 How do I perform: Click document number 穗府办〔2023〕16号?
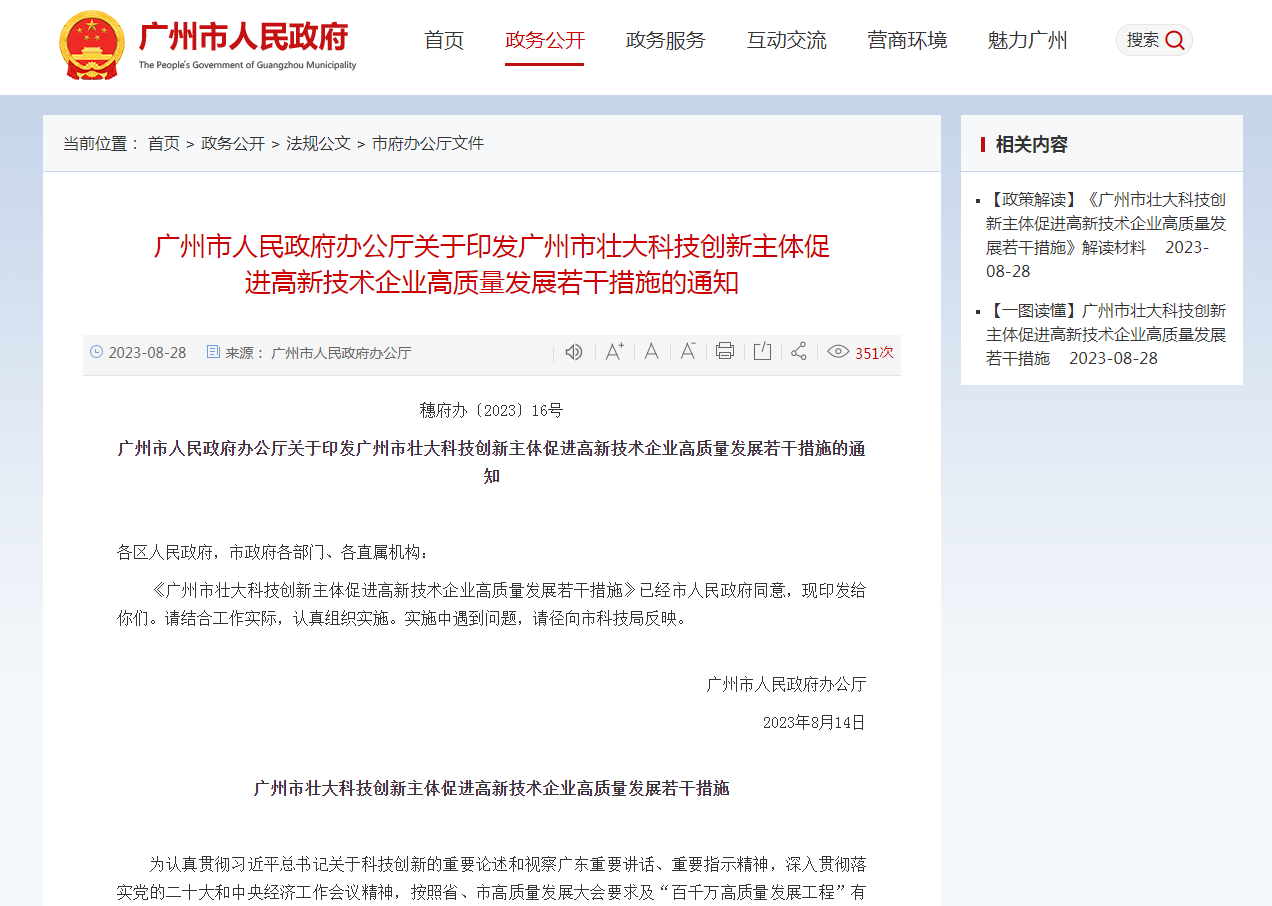(x=492, y=410)
